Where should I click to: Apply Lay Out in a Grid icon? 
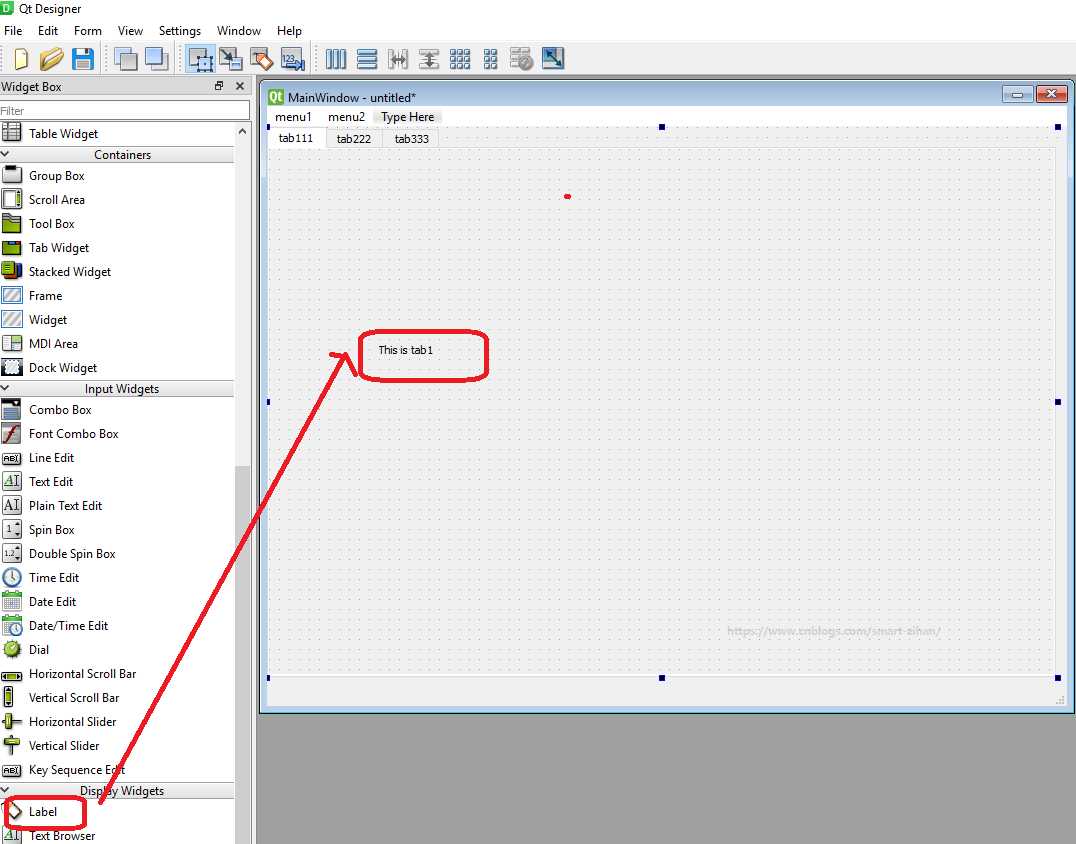click(x=460, y=59)
